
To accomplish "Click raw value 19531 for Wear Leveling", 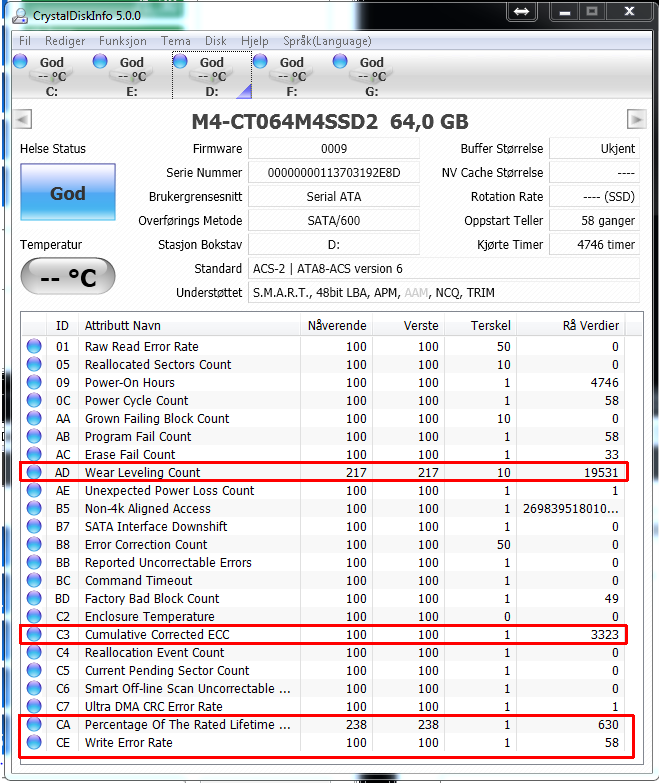I will pos(601,472).
